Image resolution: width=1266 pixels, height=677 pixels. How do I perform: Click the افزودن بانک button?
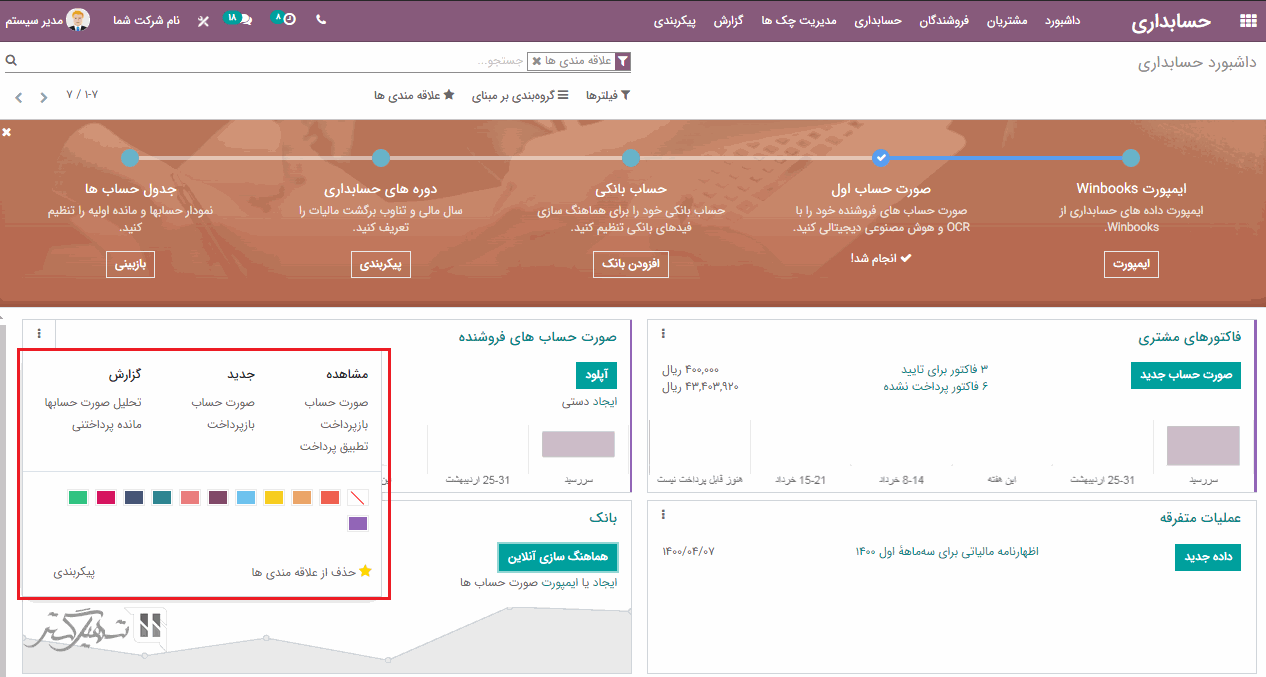click(x=630, y=264)
